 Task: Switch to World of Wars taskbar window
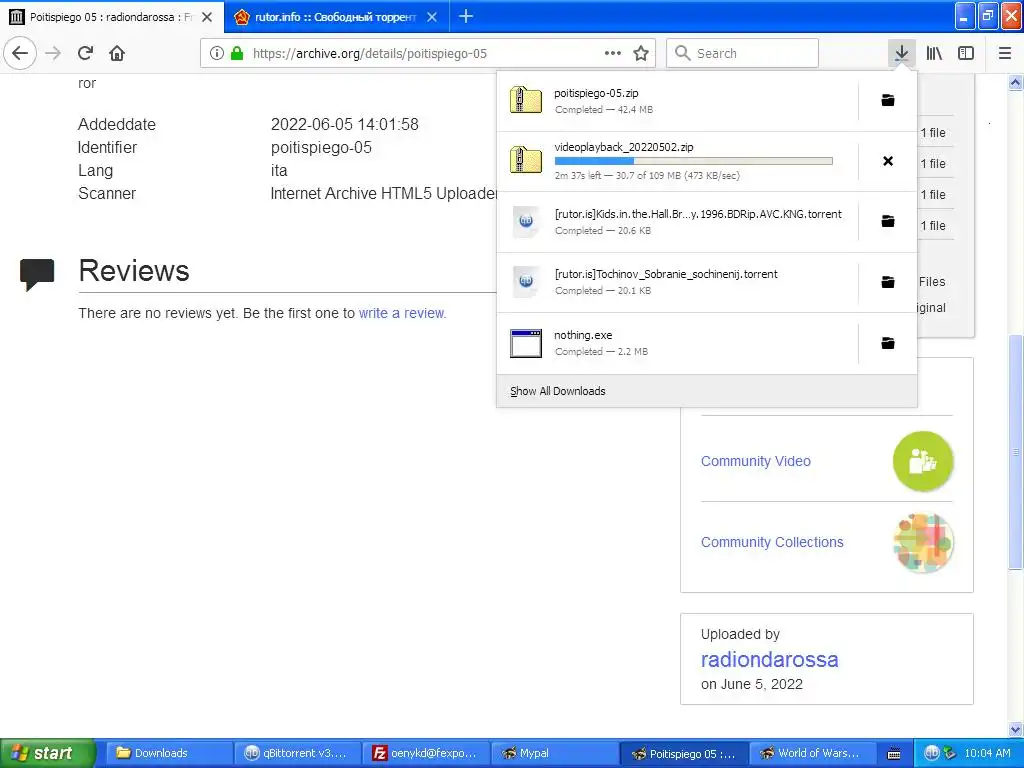811,753
